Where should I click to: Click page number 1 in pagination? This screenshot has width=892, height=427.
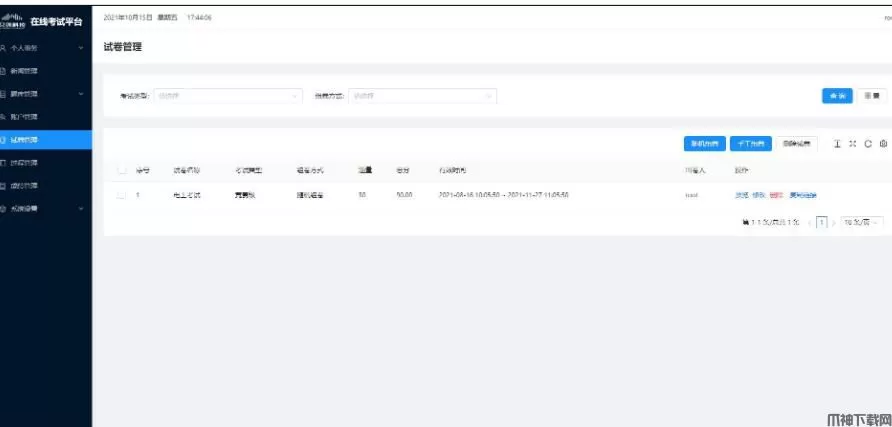coord(822,223)
